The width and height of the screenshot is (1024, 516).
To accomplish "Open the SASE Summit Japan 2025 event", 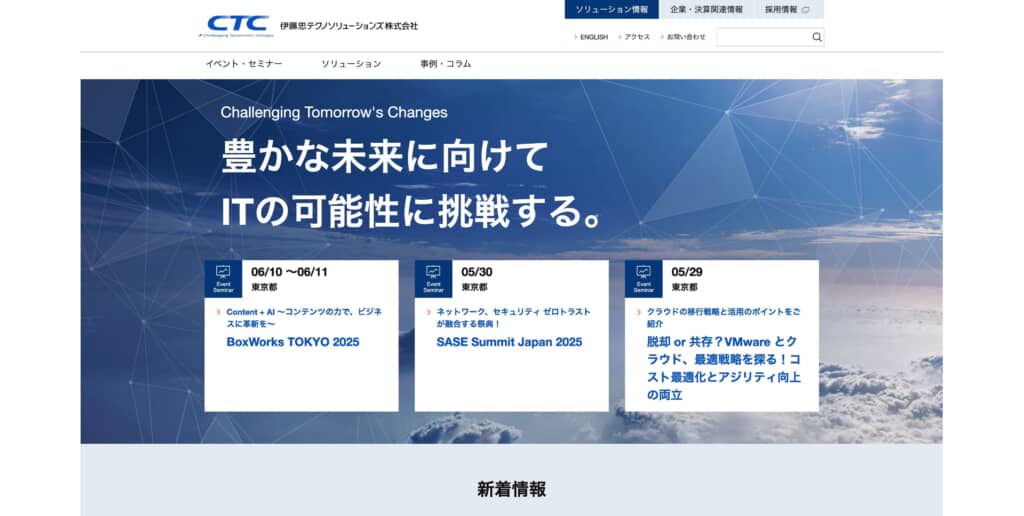I will click(x=508, y=342).
